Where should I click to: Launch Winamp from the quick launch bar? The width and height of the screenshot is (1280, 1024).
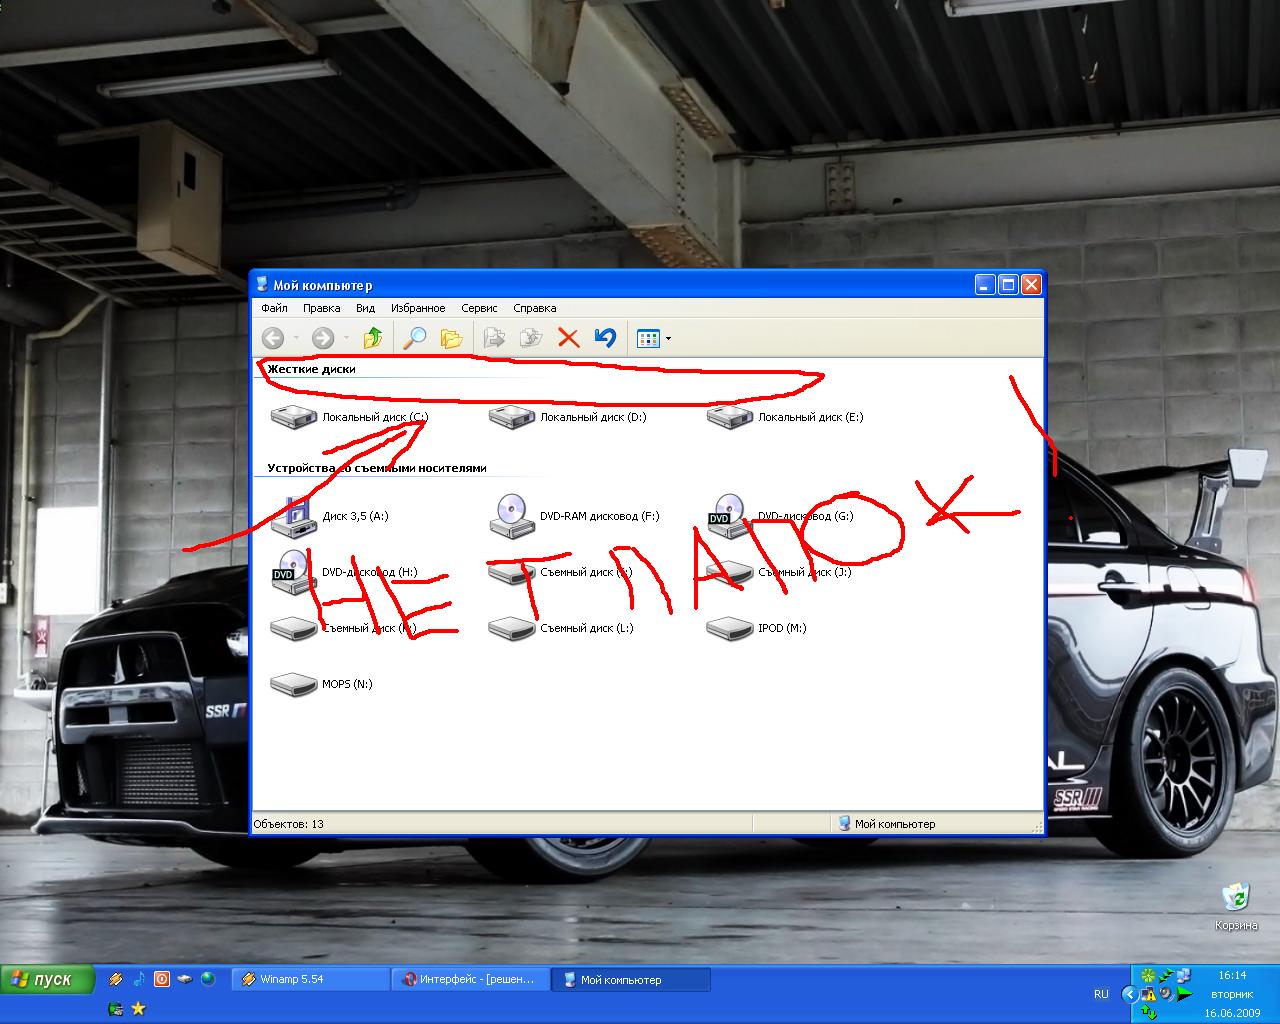(115, 979)
